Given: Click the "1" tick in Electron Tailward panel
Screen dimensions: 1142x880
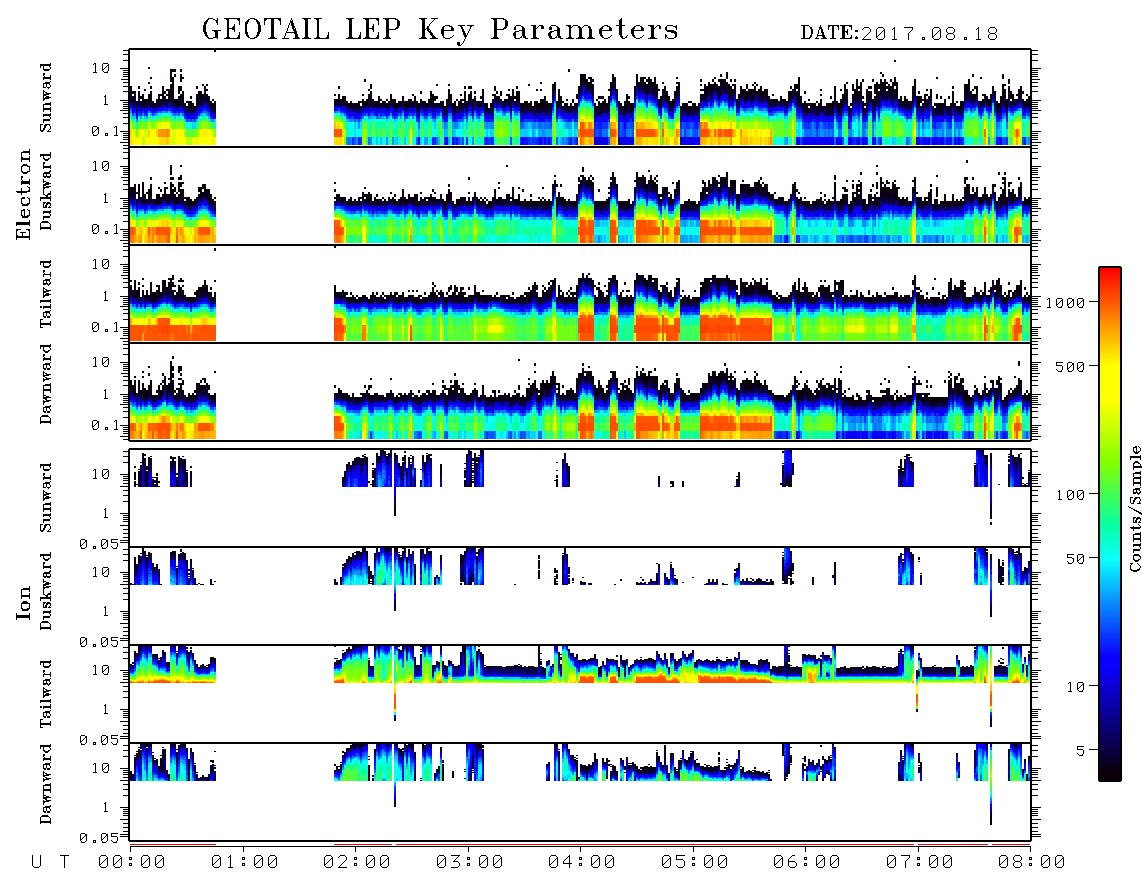Looking at the screenshot, I should 106,296.
